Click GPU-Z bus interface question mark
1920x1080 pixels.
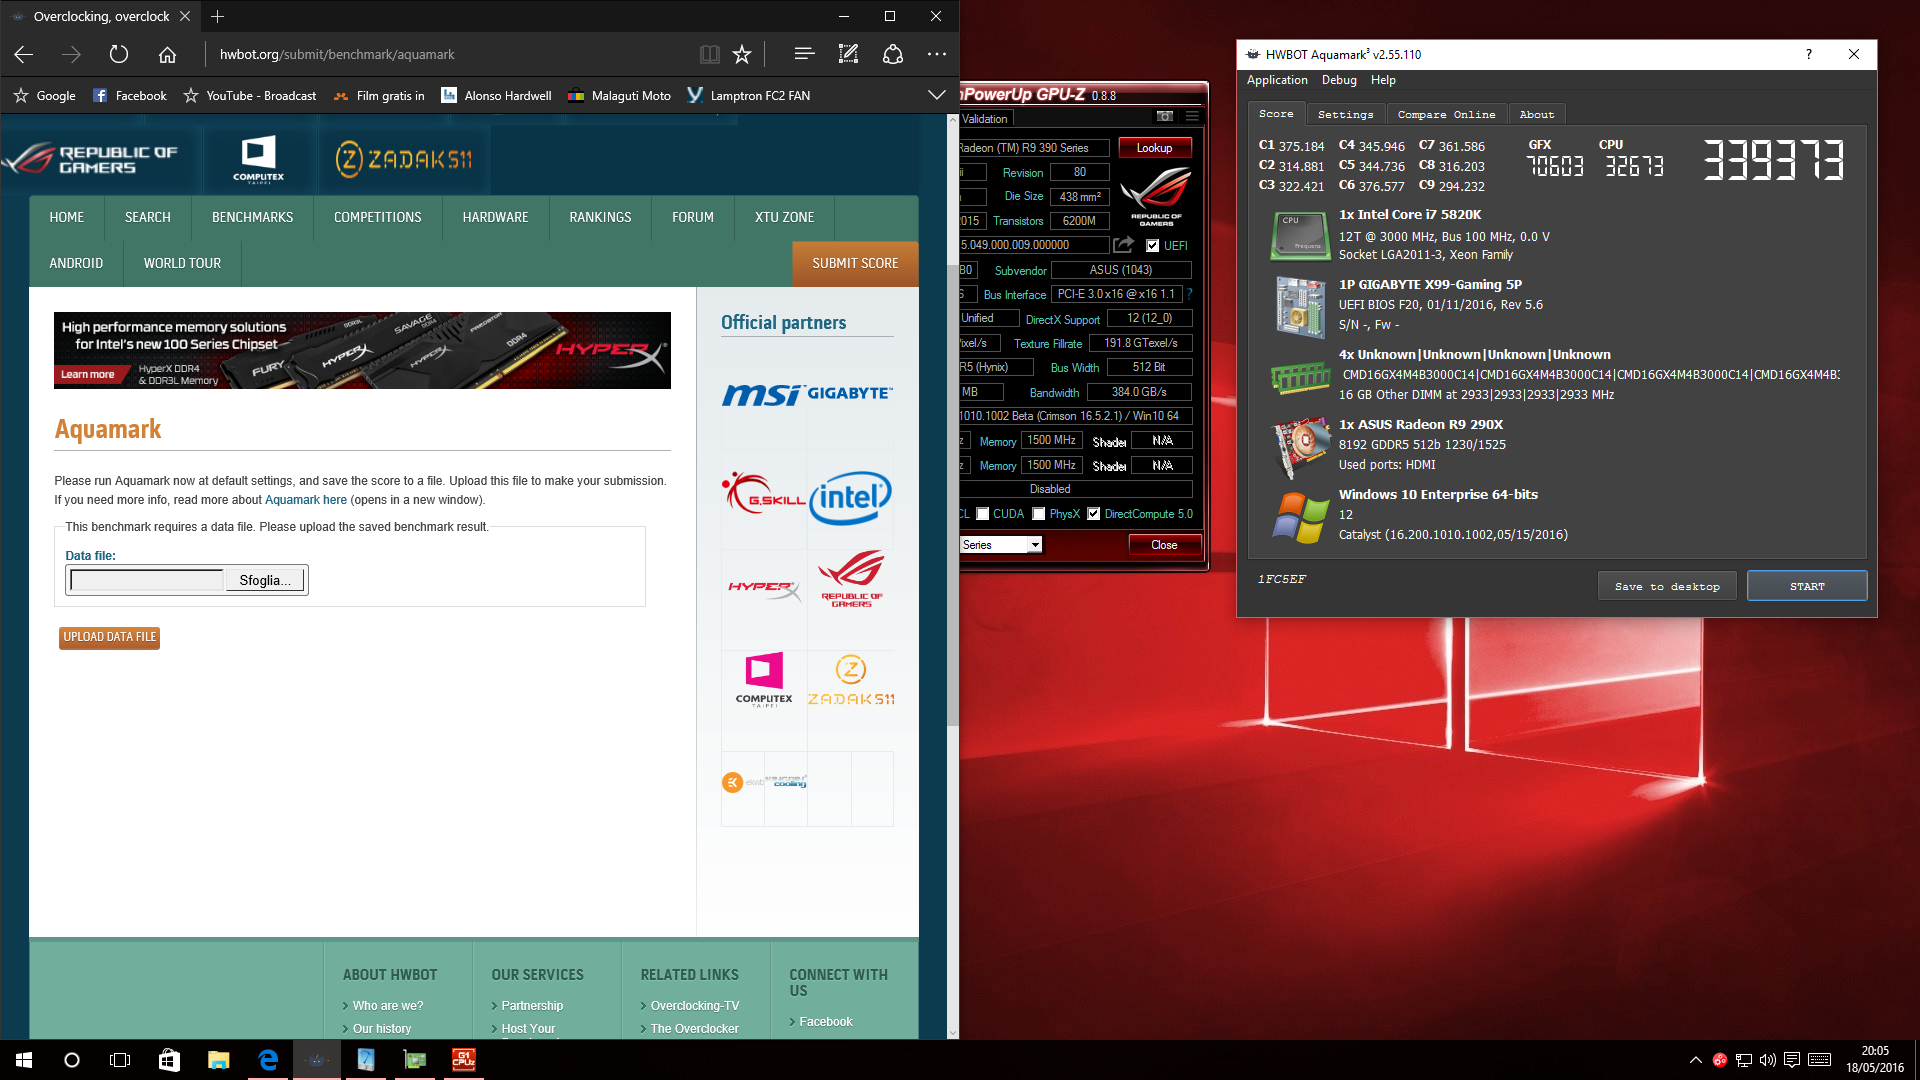click(x=1189, y=294)
